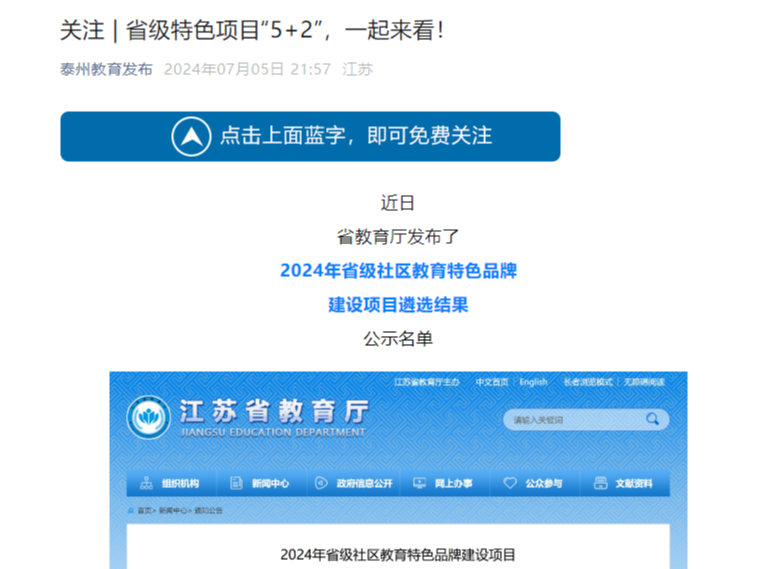Open the 通知公告 breadcrumb item

click(209, 510)
